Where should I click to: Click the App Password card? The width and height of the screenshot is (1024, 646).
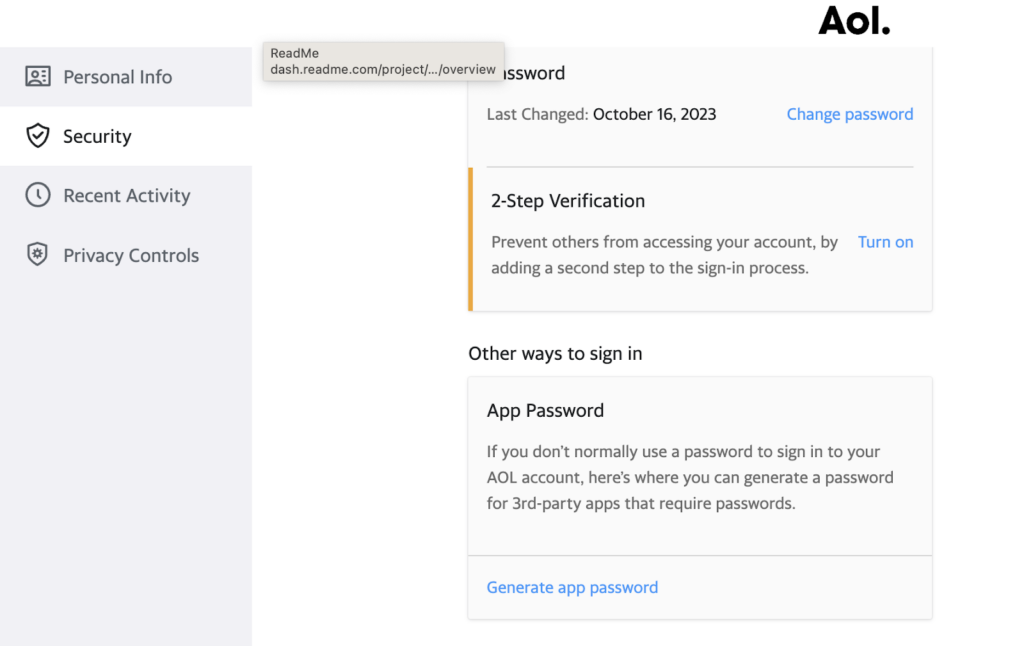coord(699,466)
